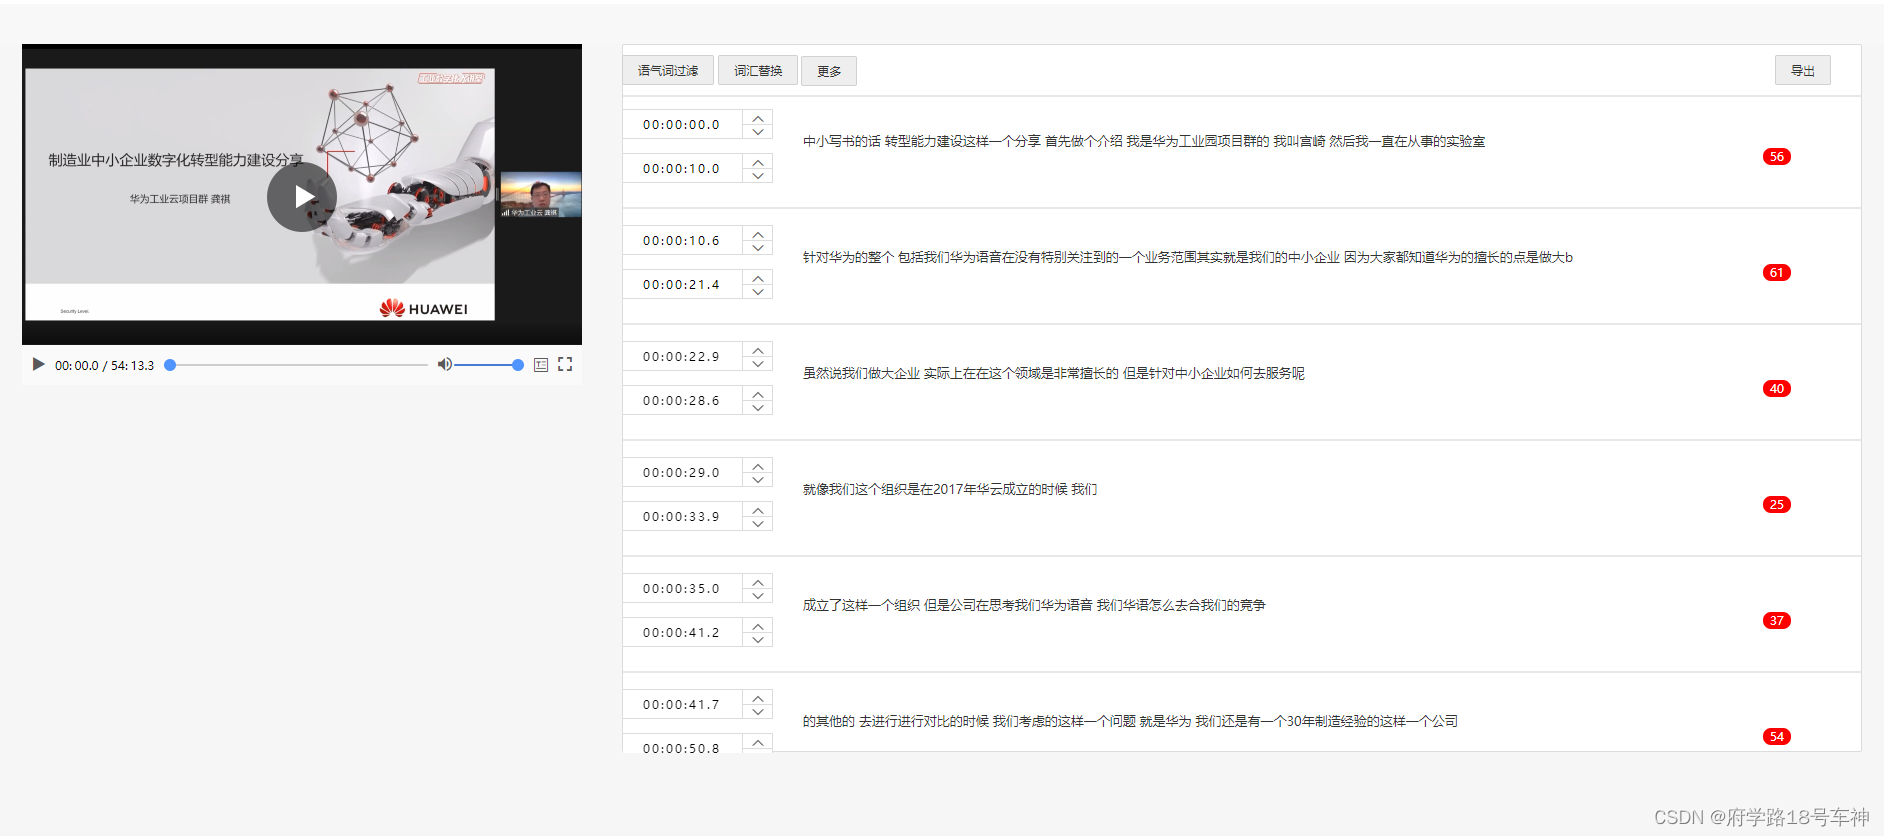Increase the 00:00:41.7 time with up arrow

758,697
